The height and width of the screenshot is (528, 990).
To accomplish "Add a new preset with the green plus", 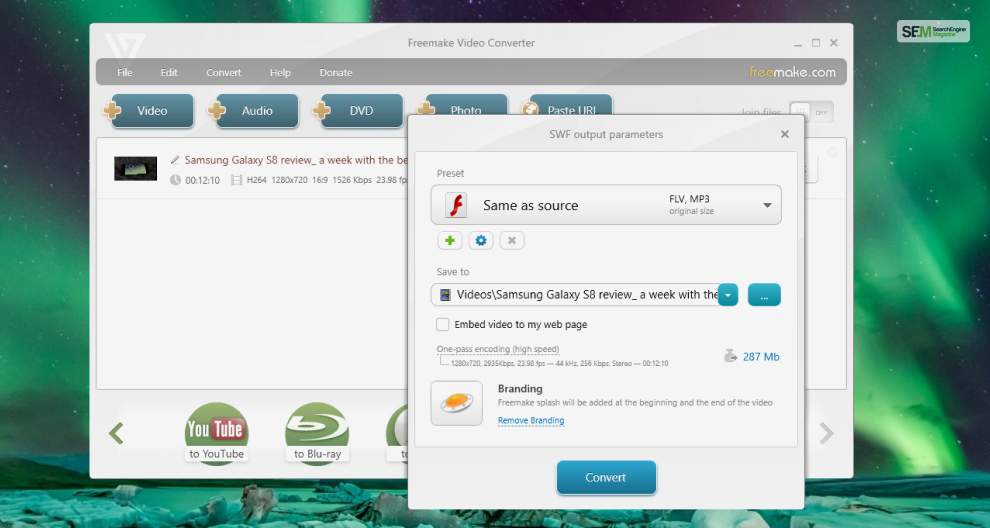I will point(450,241).
